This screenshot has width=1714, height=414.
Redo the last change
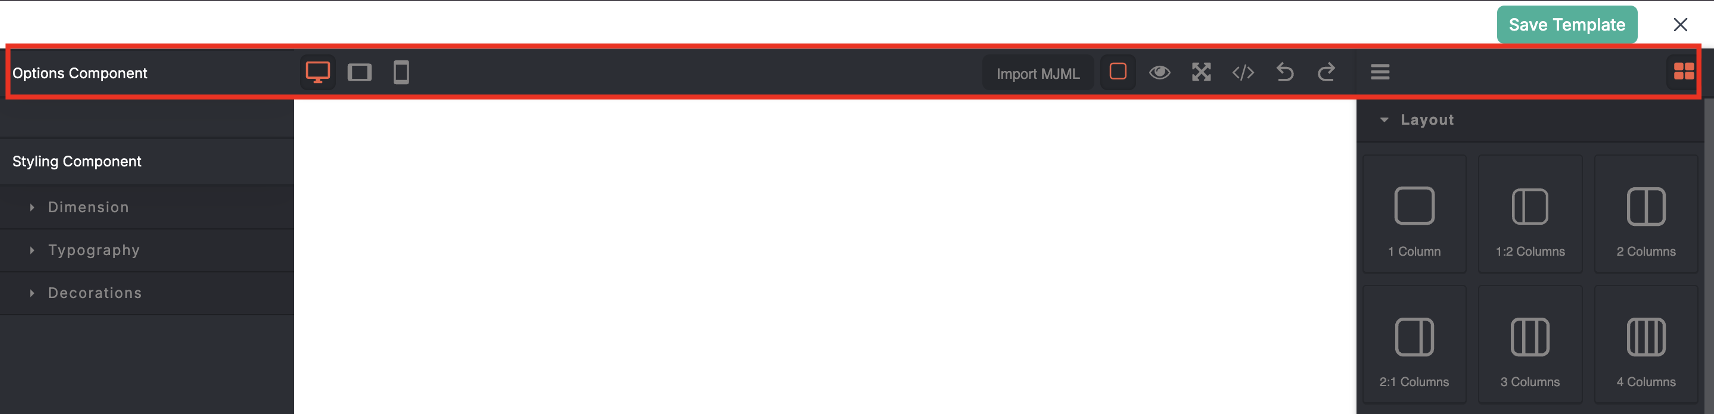(x=1326, y=72)
